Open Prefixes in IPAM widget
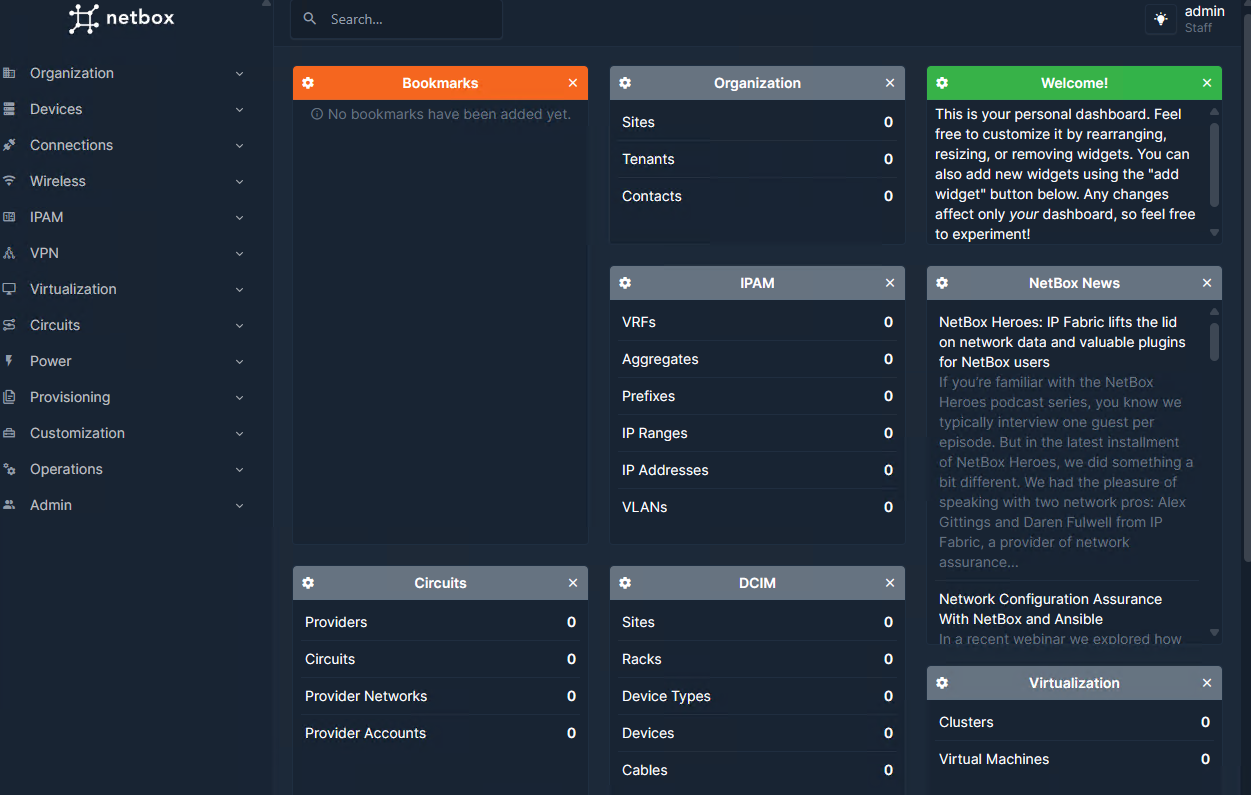The width and height of the screenshot is (1251, 795). 757,396
